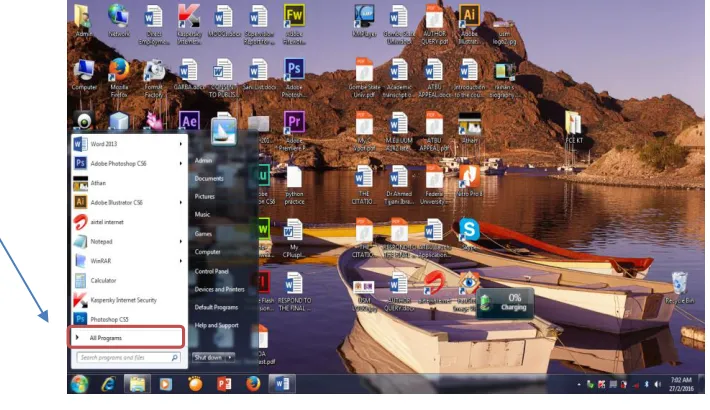Open the Admin folder on the desktop
Viewport: 710px width, 410px height.
[84, 21]
